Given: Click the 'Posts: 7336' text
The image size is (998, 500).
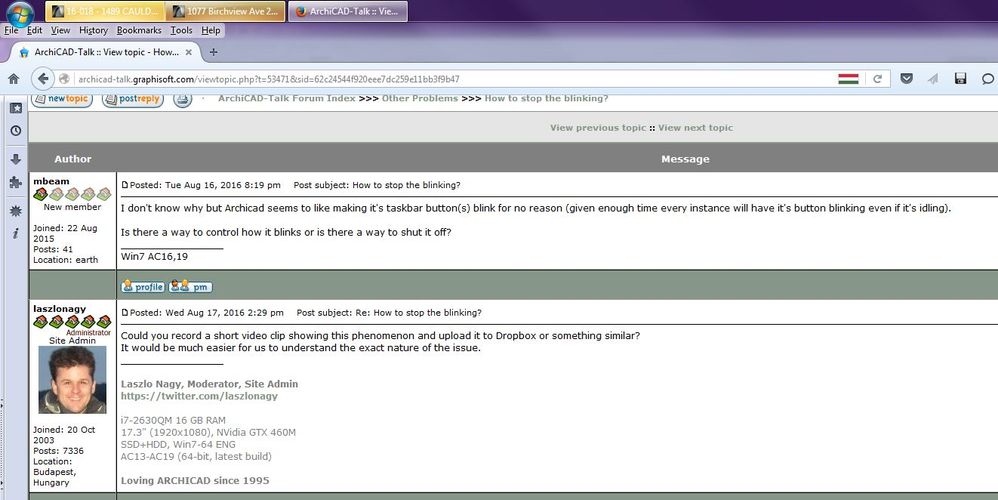Looking at the screenshot, I should point(59,450).
